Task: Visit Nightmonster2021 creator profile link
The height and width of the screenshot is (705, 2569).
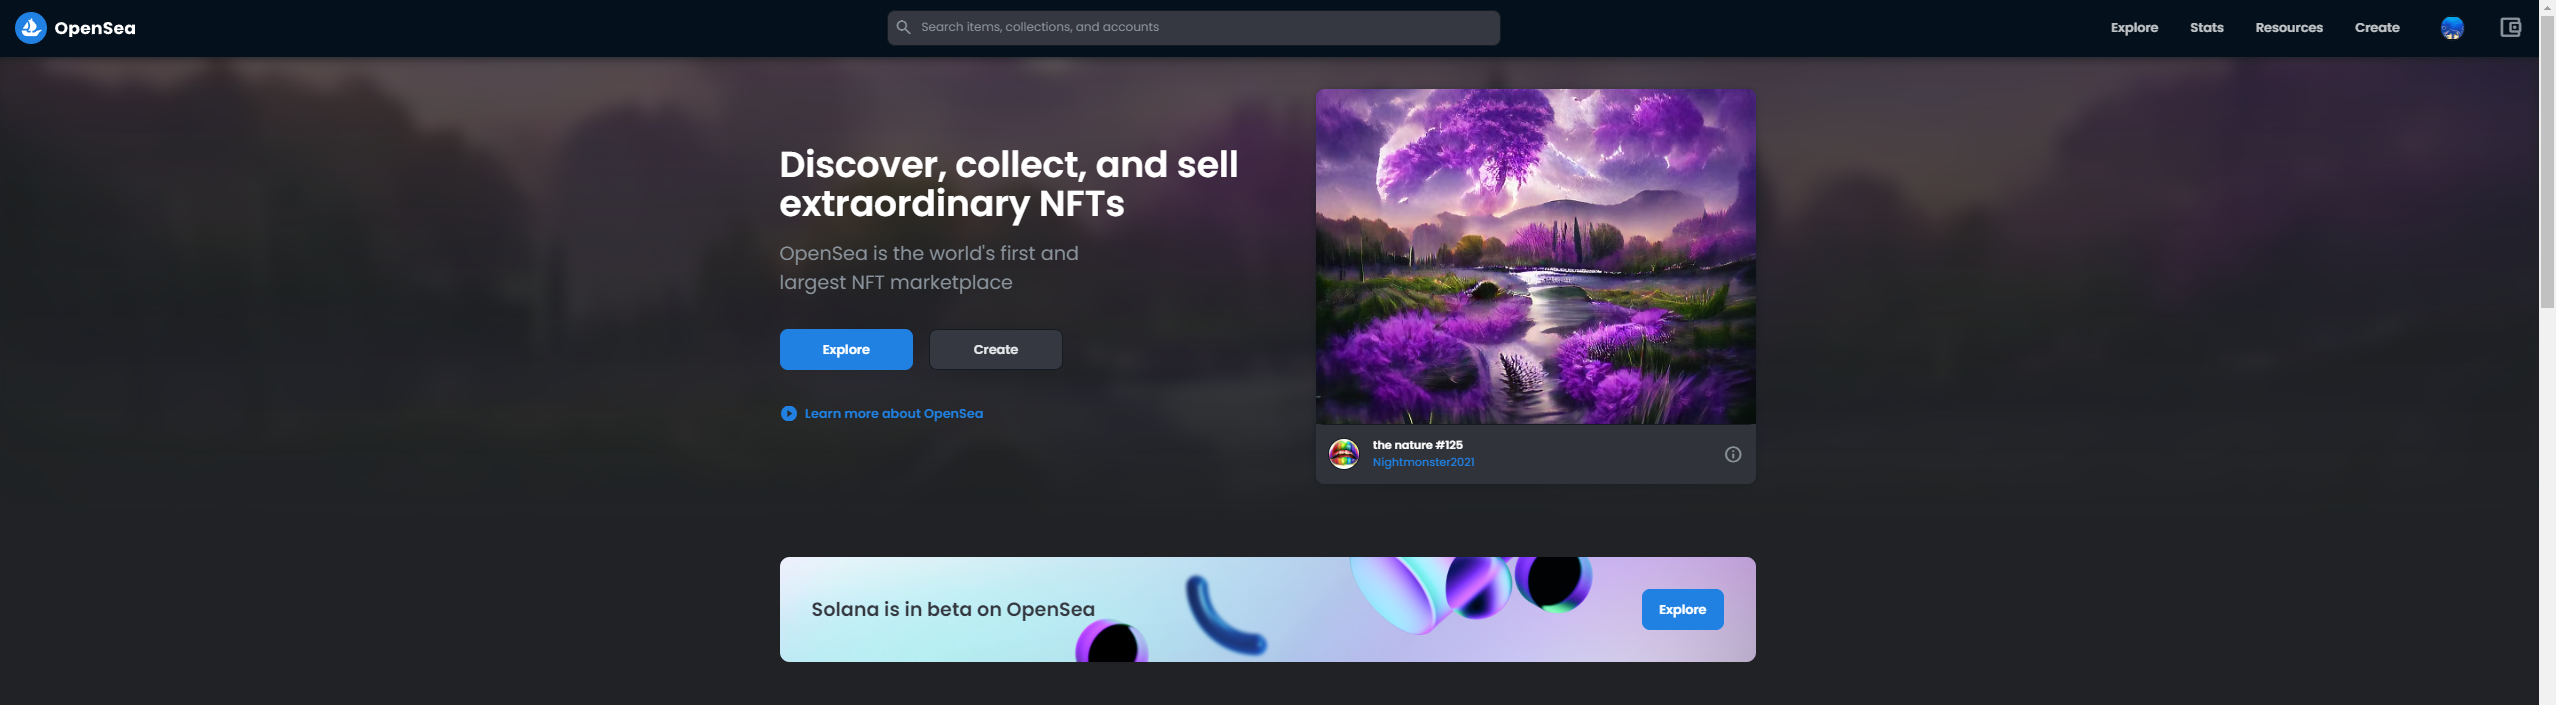Action: point(1423,462)
